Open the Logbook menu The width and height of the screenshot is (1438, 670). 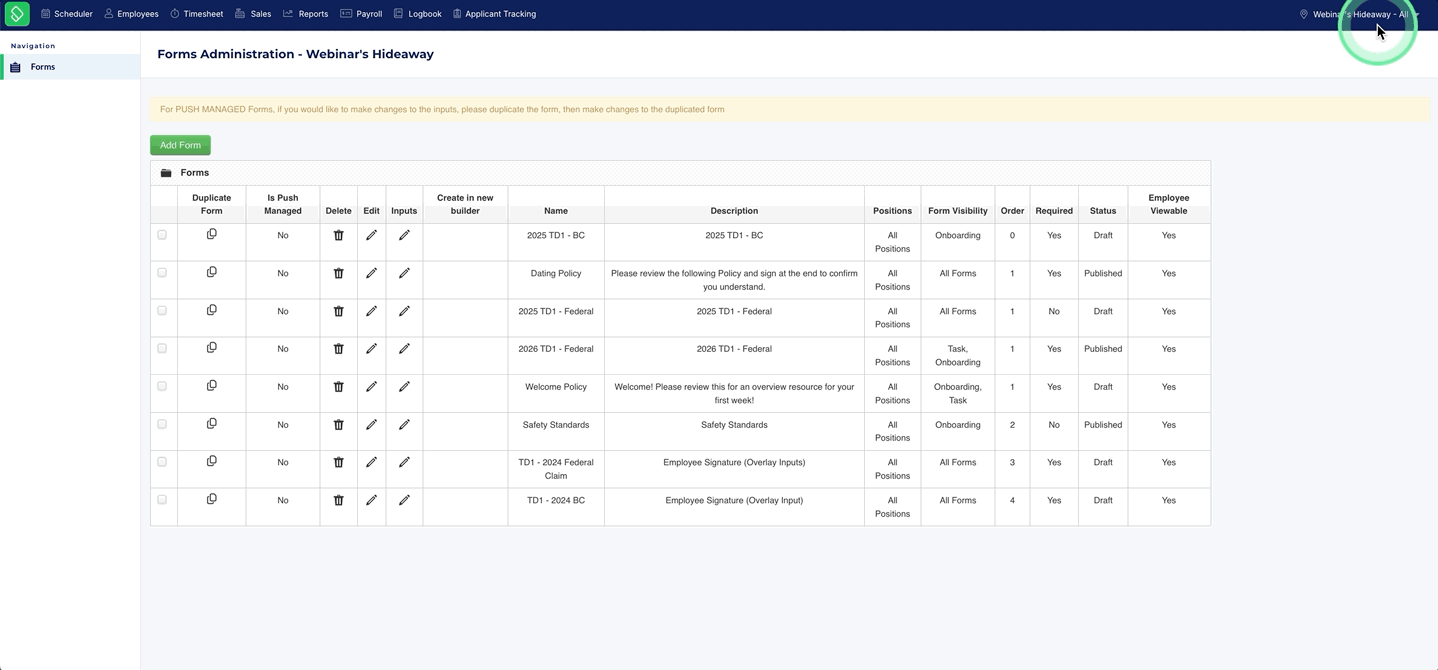(x=418, y=14)
